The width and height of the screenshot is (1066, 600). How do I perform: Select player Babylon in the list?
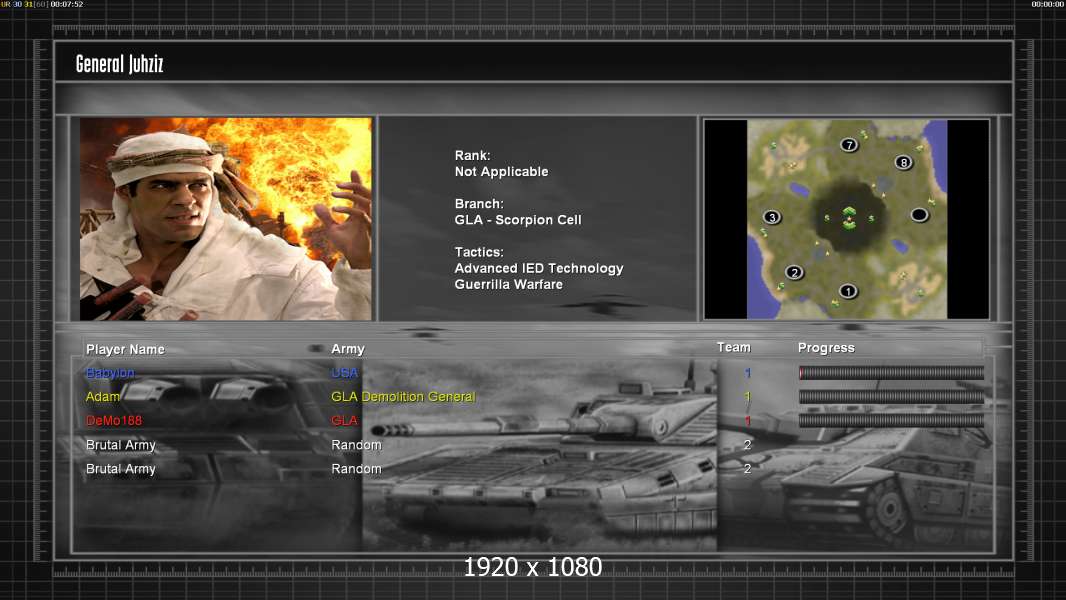(x=110, y=373)
